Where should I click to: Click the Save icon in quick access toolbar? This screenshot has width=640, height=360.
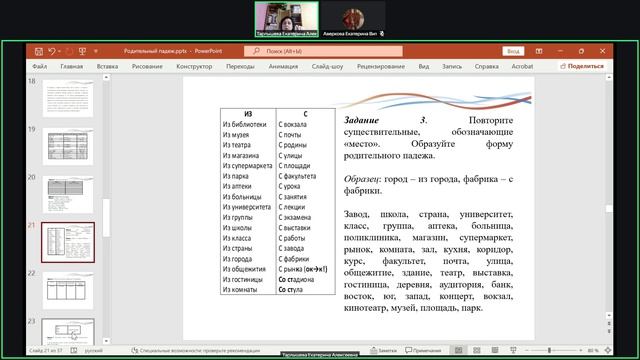click(39, 51)
